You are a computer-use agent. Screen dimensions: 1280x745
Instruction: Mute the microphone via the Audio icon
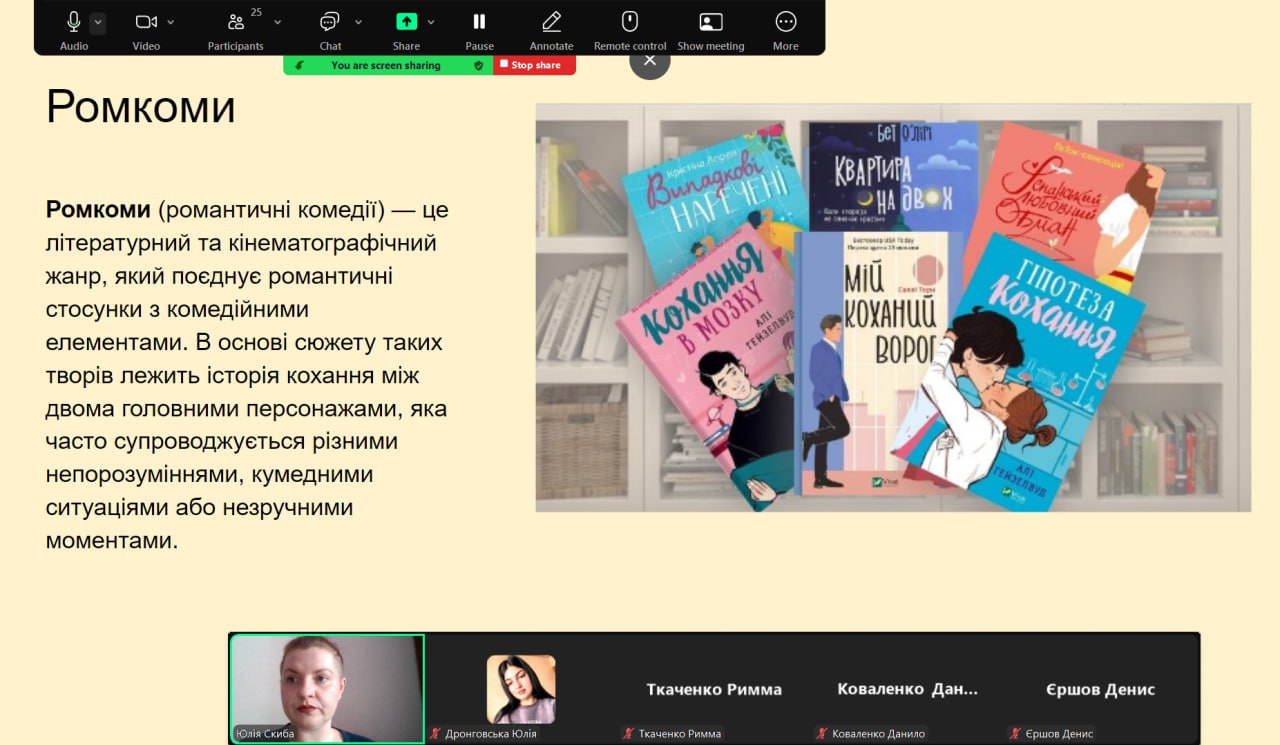click(x=73, y=21)
